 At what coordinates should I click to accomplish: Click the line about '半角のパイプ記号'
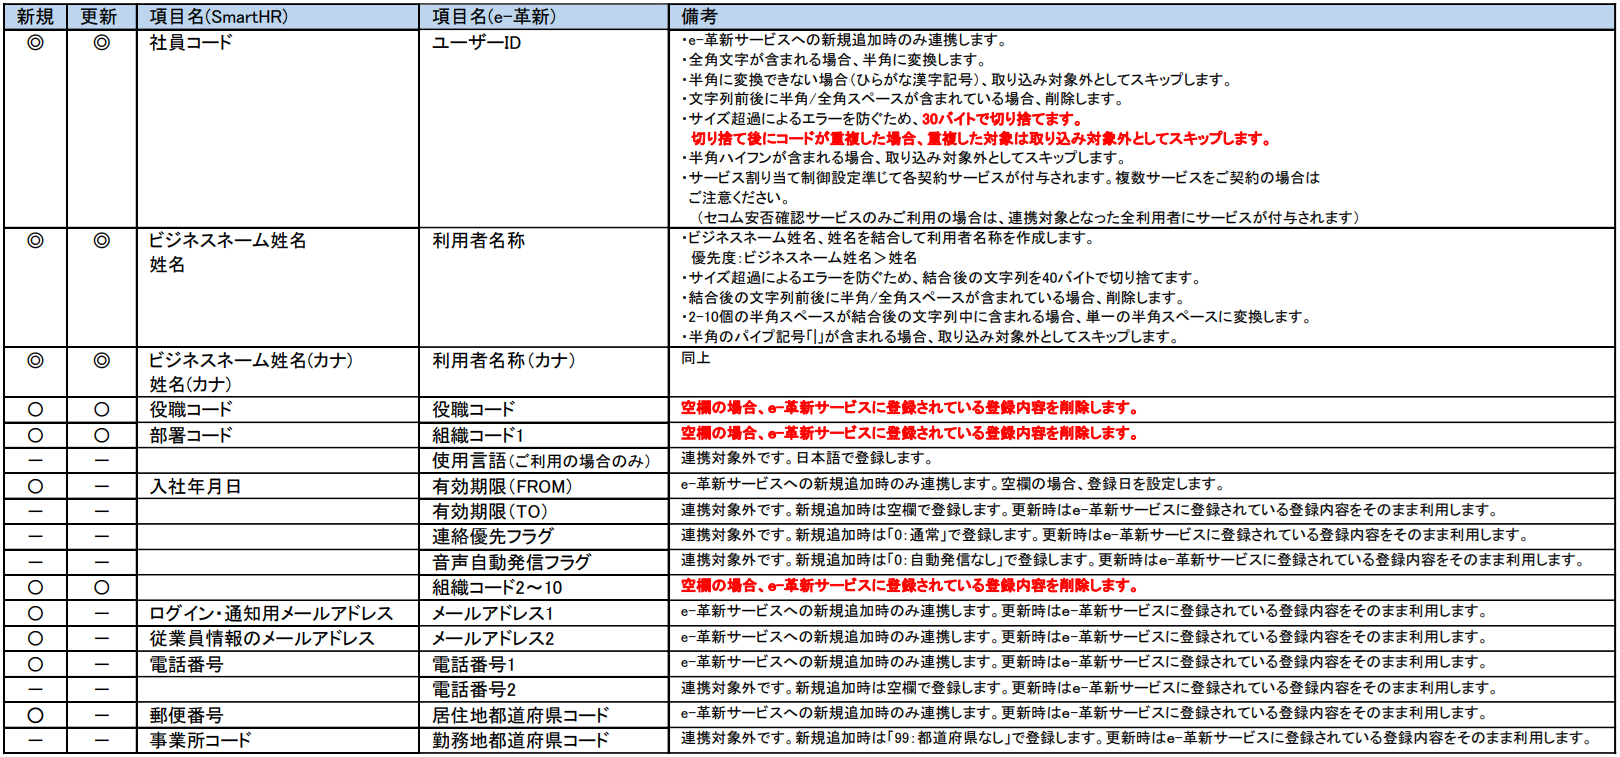pos(930,337)
